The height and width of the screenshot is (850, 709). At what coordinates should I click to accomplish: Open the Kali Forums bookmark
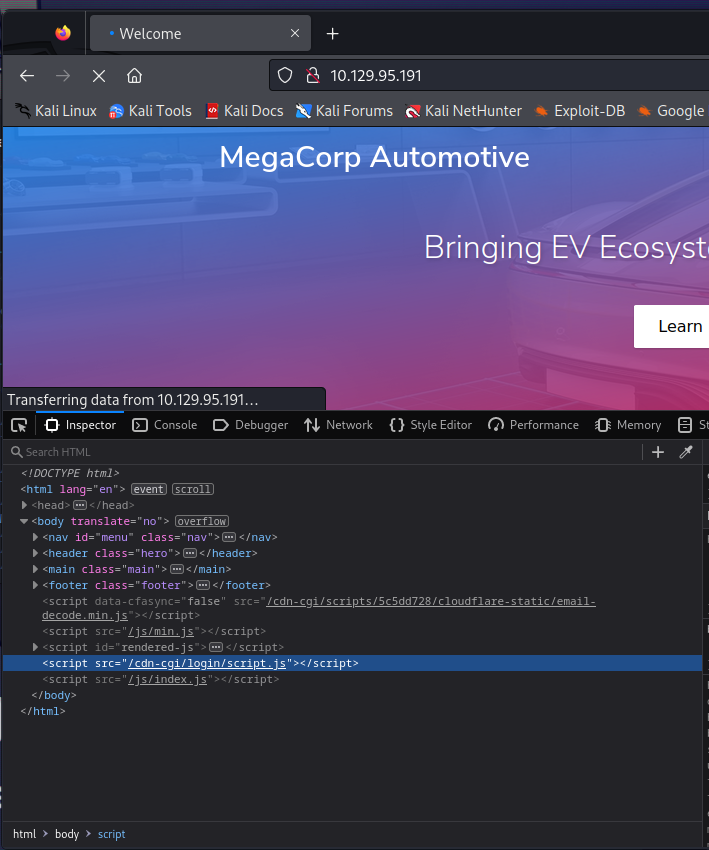[344, 111]
